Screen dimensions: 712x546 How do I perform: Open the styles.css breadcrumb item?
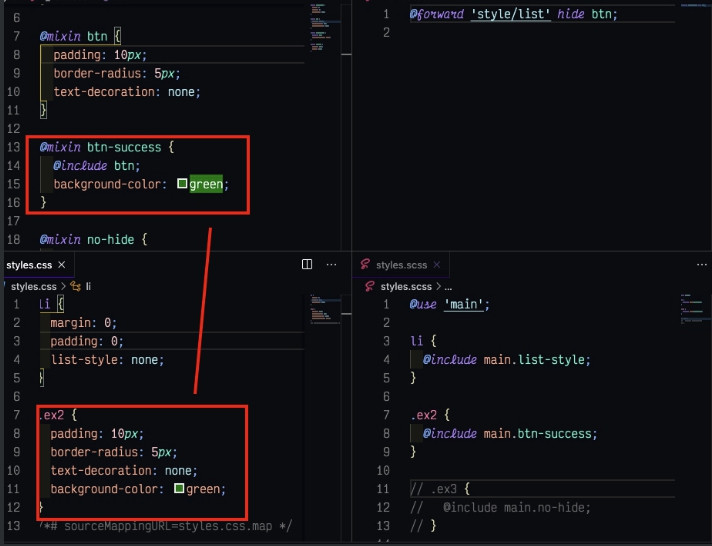coord(34,287)
